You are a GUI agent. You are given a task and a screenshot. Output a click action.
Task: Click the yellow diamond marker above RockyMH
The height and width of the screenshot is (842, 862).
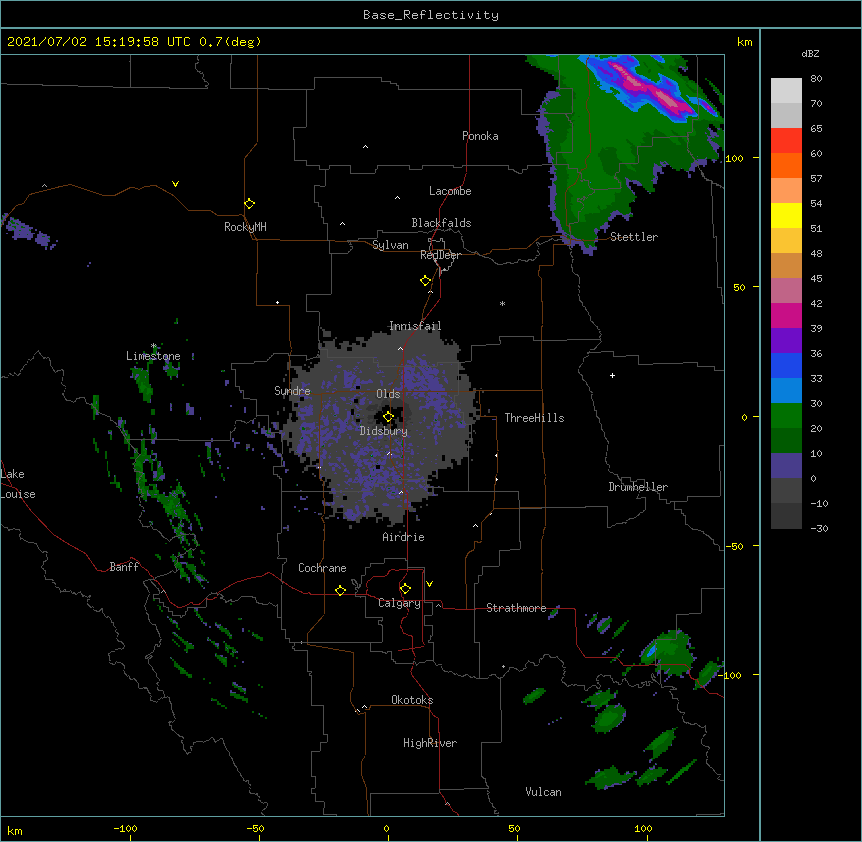(x=249, y=204)
